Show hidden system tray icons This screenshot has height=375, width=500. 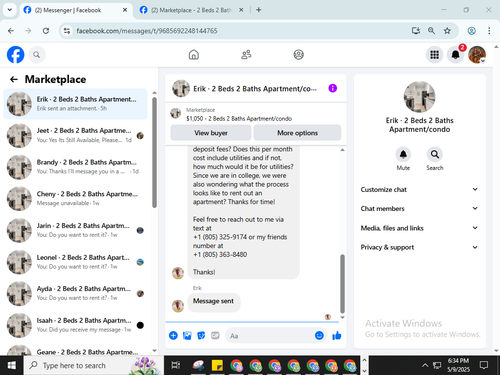[x=425, y=365]
